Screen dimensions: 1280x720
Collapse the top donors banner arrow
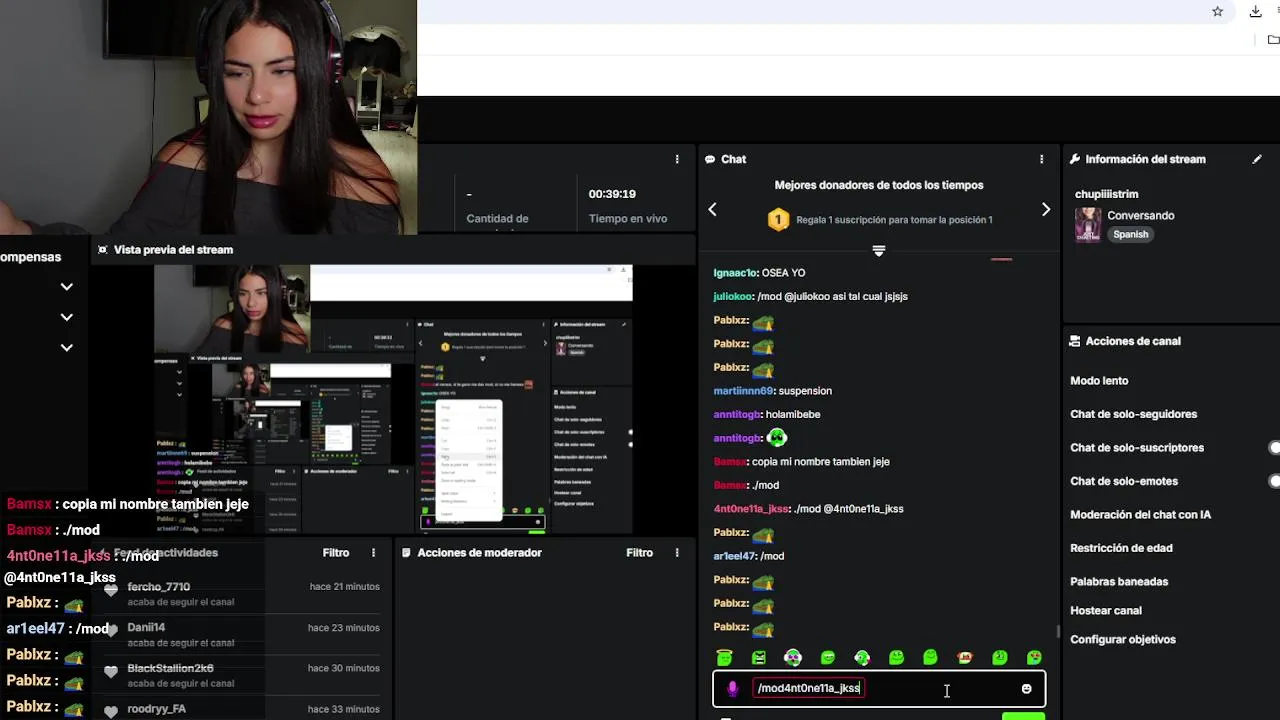[x=879, y=251]
